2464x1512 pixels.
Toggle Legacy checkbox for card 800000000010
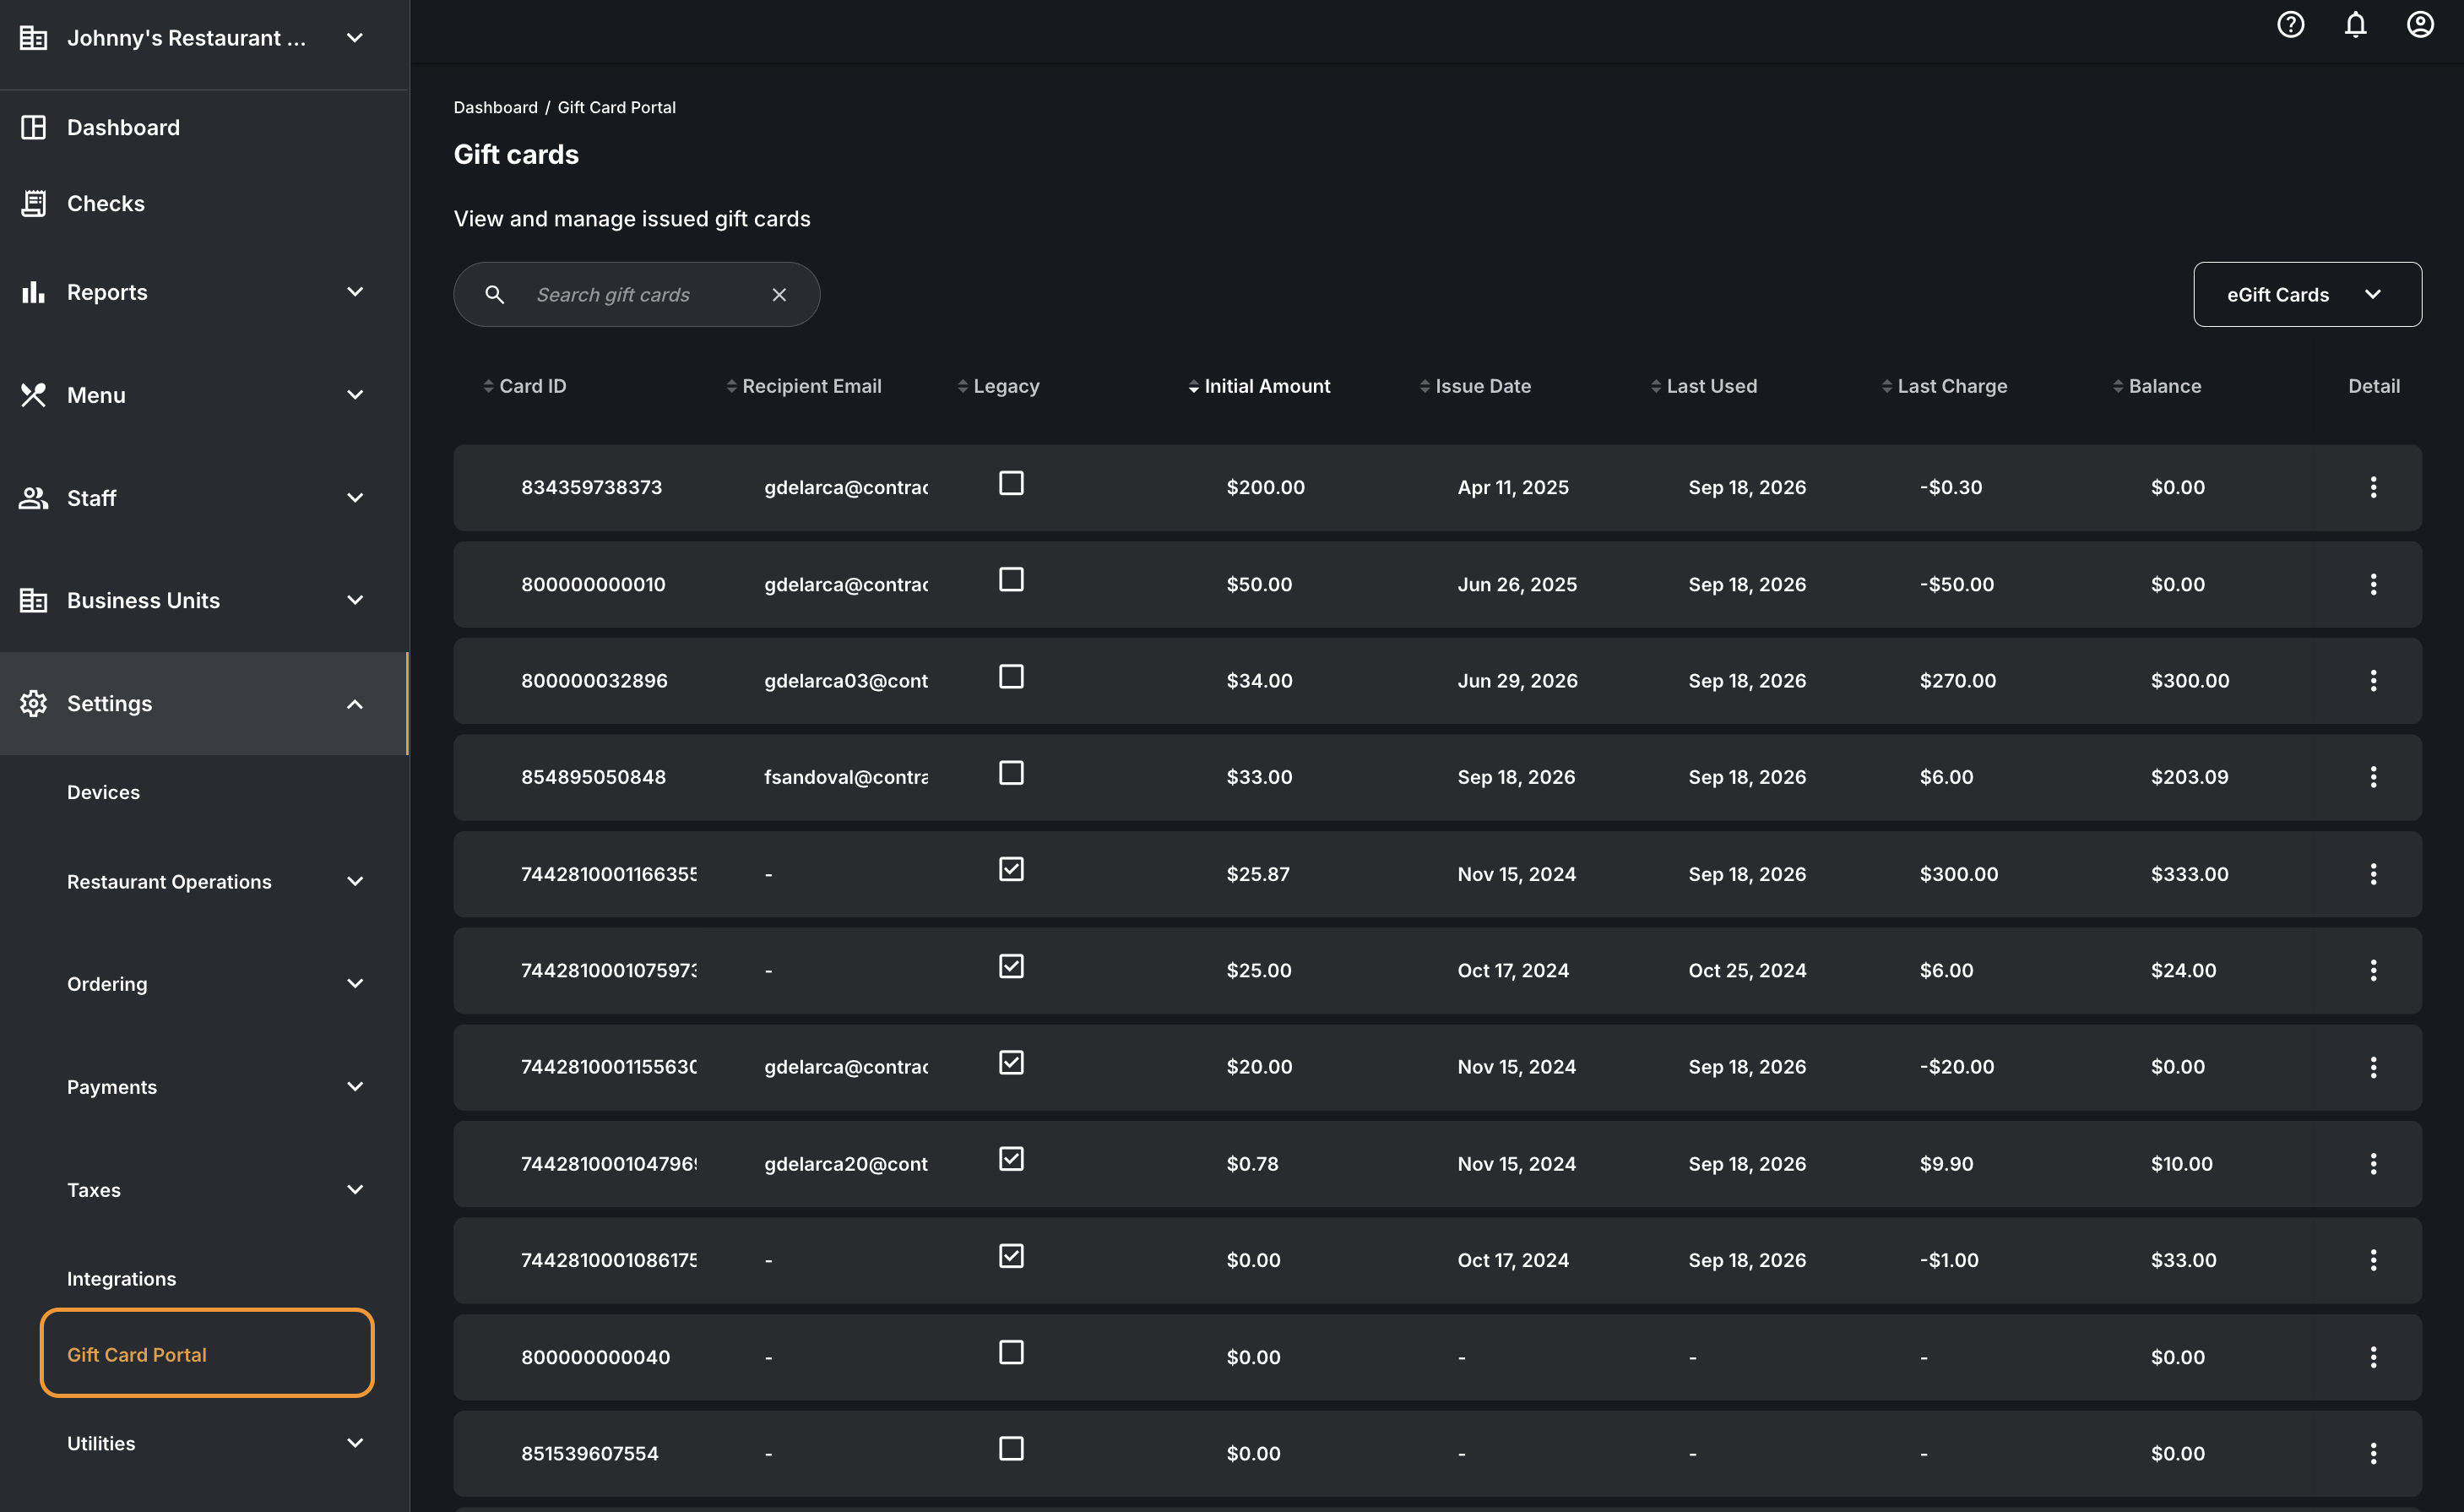[1011, 580]
